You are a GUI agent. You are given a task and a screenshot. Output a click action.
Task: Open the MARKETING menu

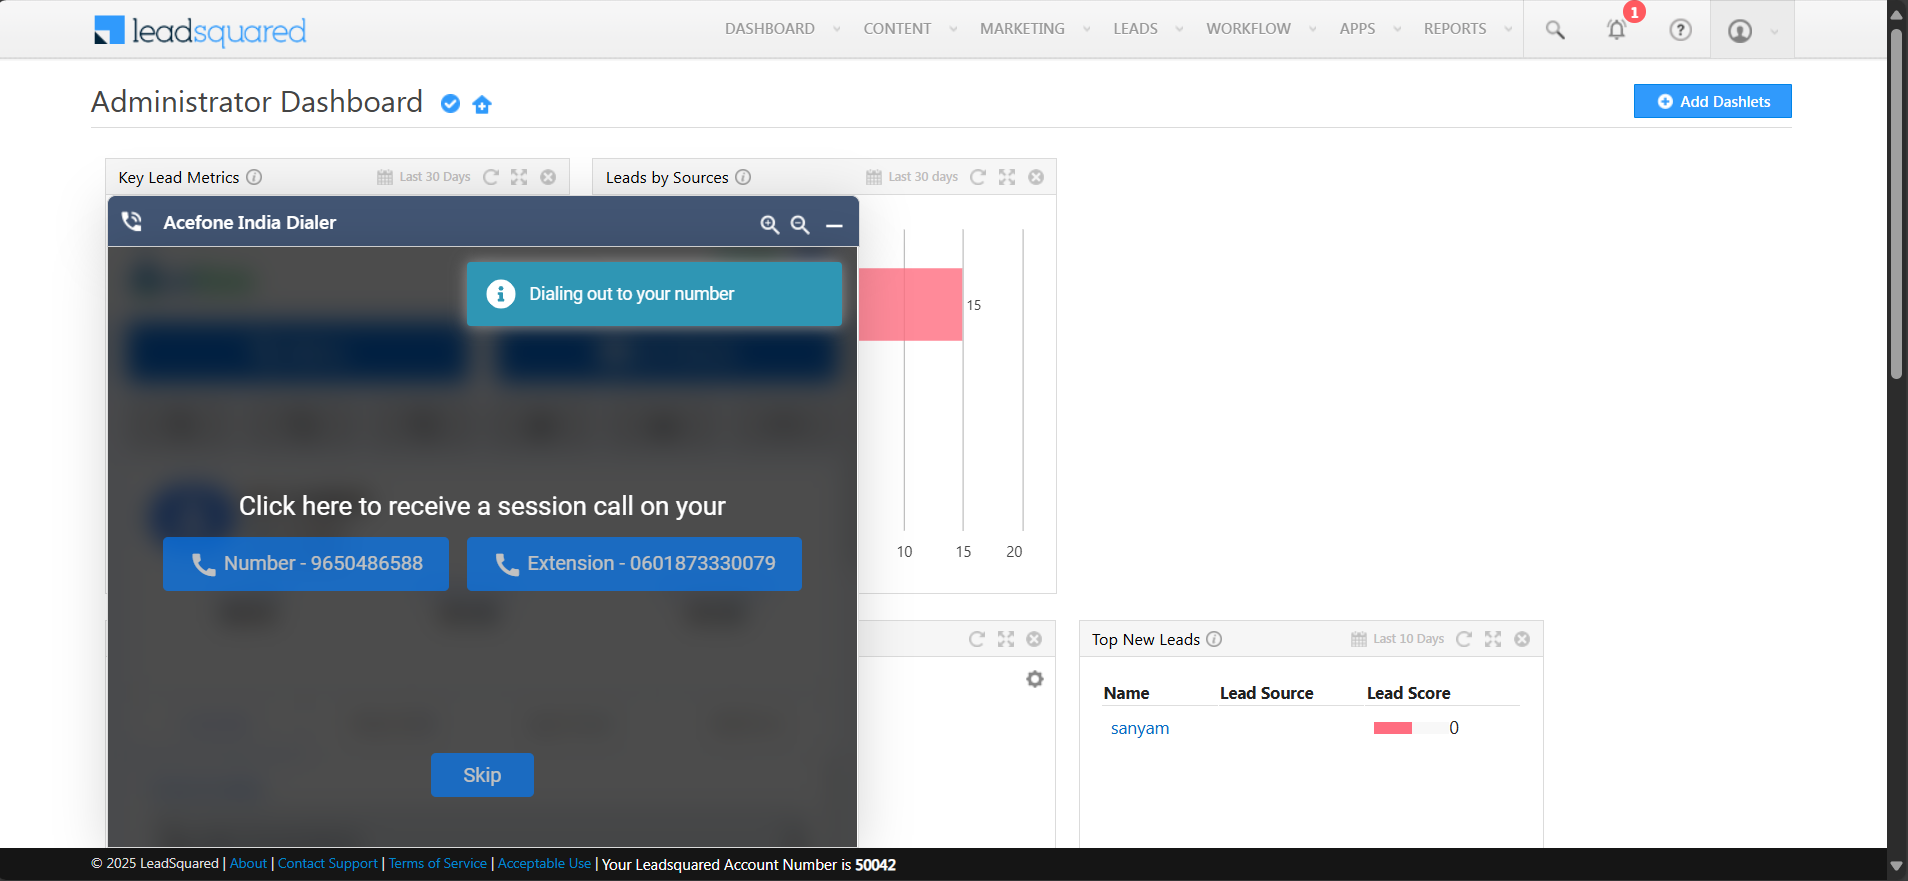click(1022, 29)
